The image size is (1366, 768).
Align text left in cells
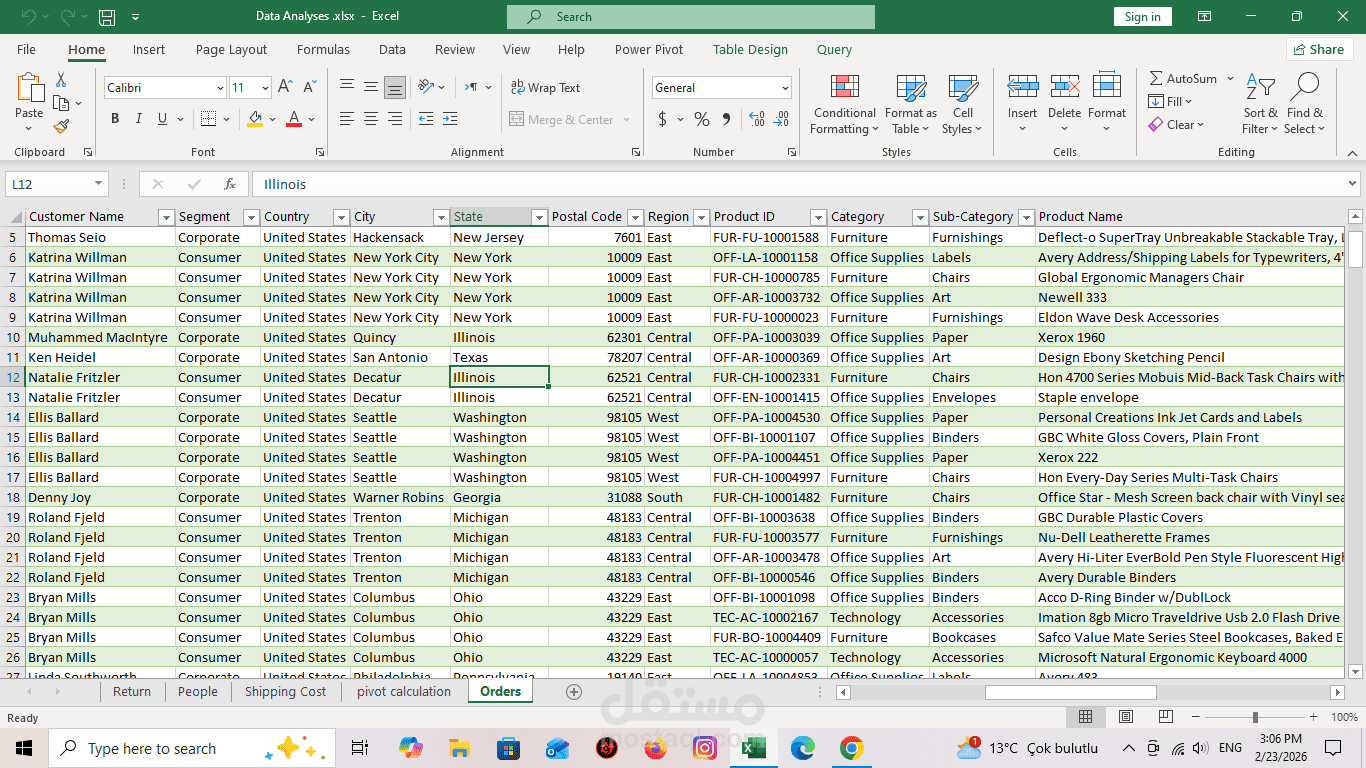[x=347, y=119]
